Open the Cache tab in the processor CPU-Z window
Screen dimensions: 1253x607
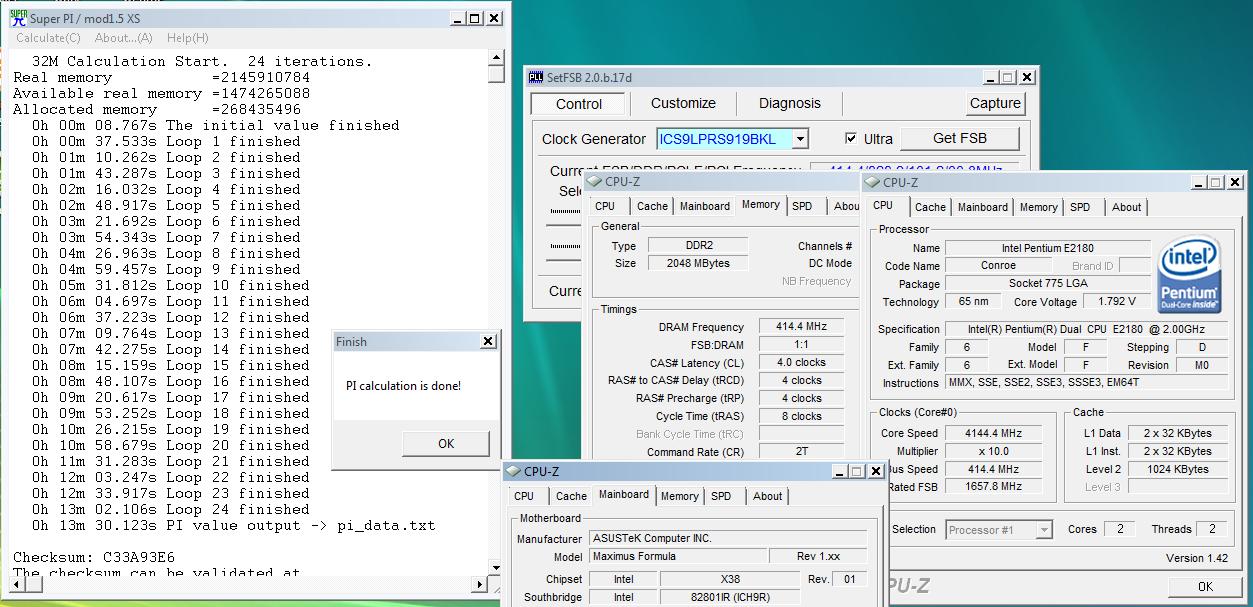click(x=930, y=207)
